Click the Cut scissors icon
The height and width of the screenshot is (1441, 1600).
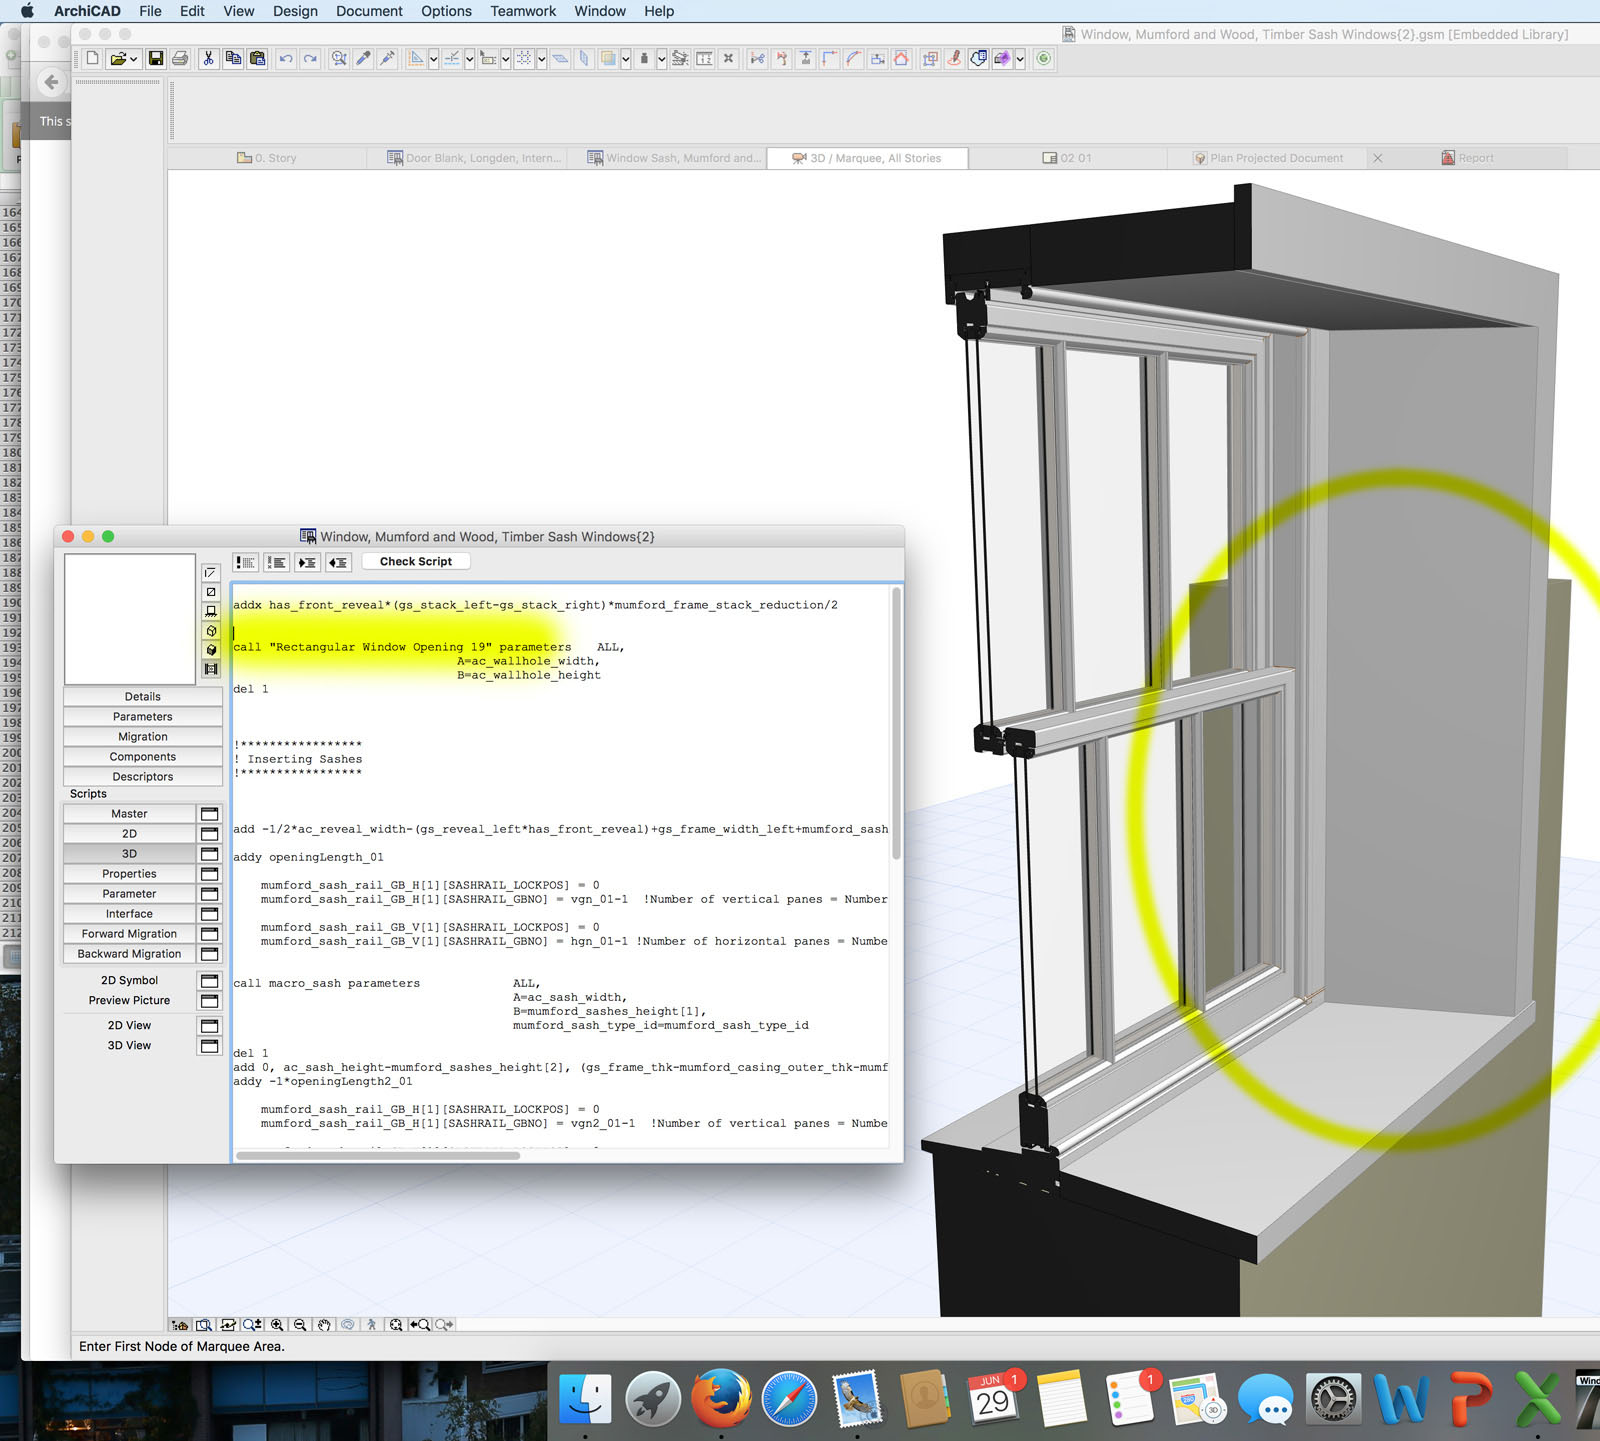pyautogui.click(x=208, y=59)
